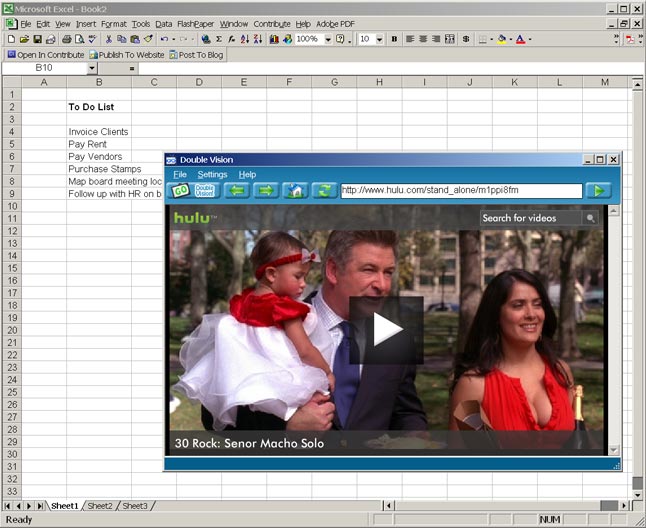
Task: Click the Double Vision URL address field
Action: point(461,191)
